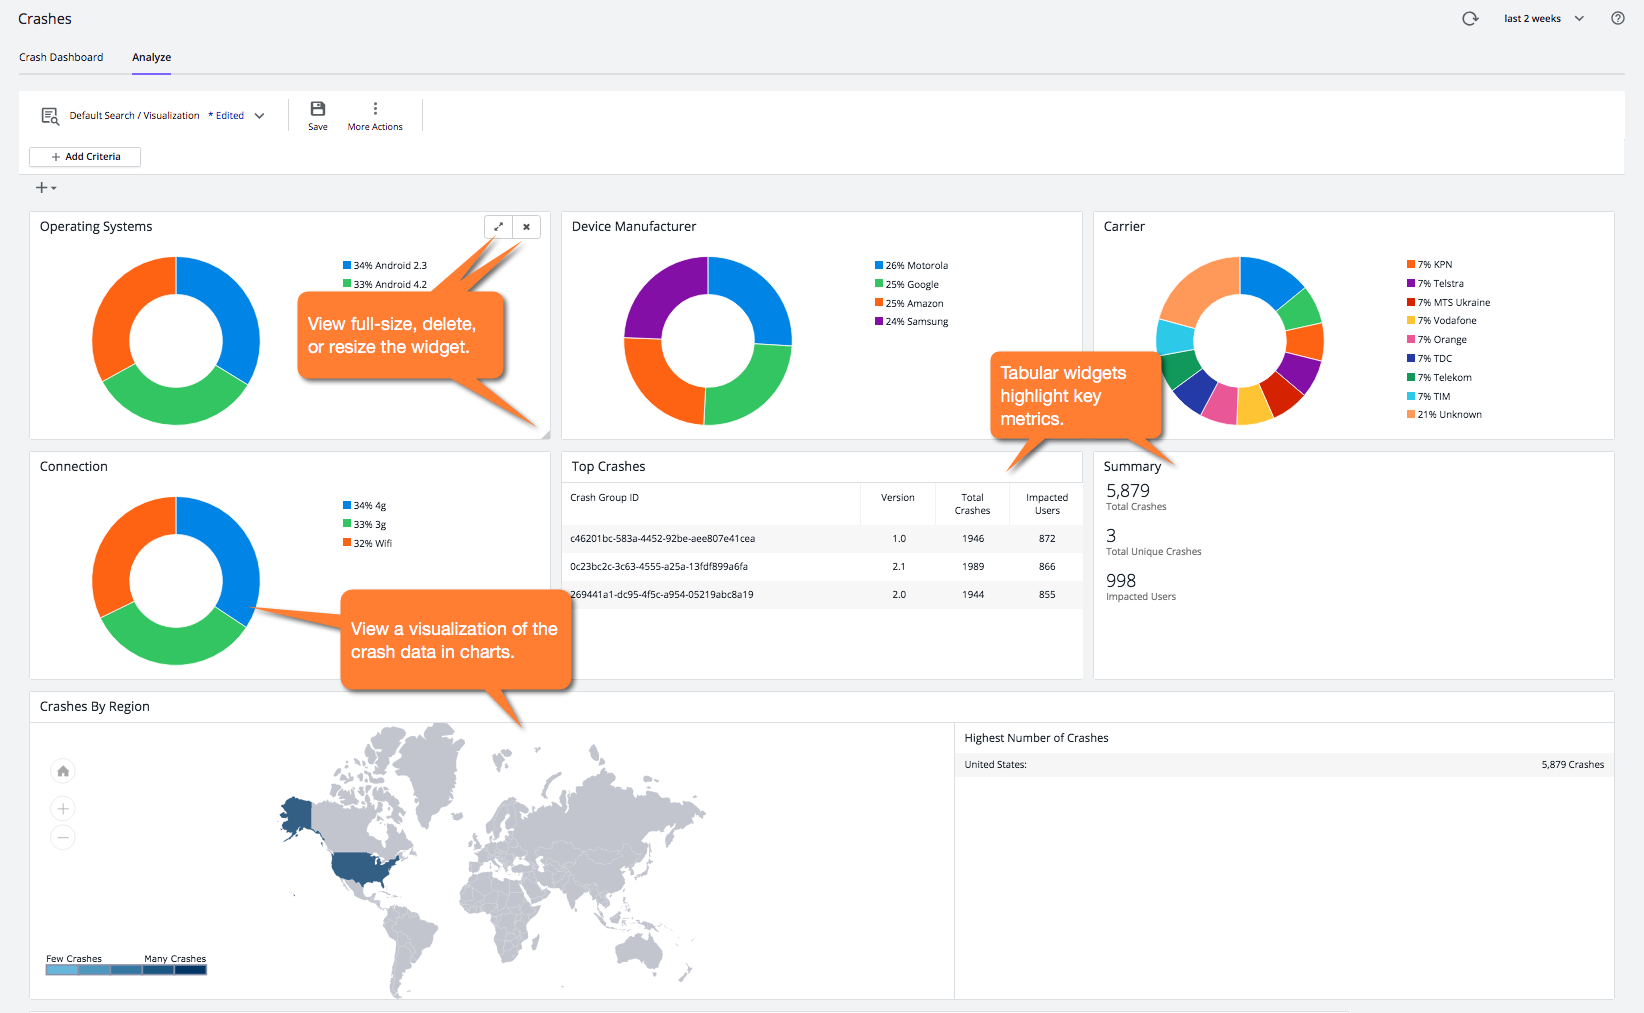Expand Operating Systems widget to full size

[x=498, y=227]
